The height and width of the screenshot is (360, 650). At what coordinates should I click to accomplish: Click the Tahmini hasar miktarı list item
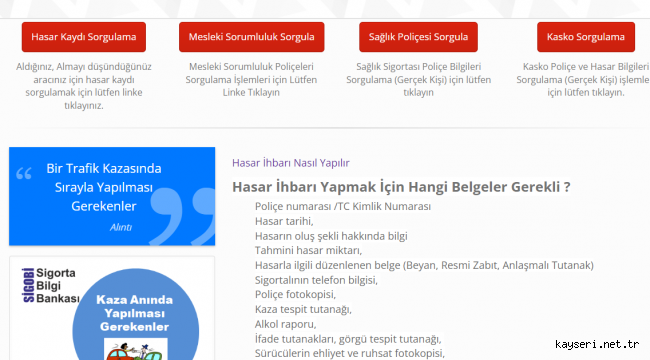pyautogui.click(x=308, y=251)
